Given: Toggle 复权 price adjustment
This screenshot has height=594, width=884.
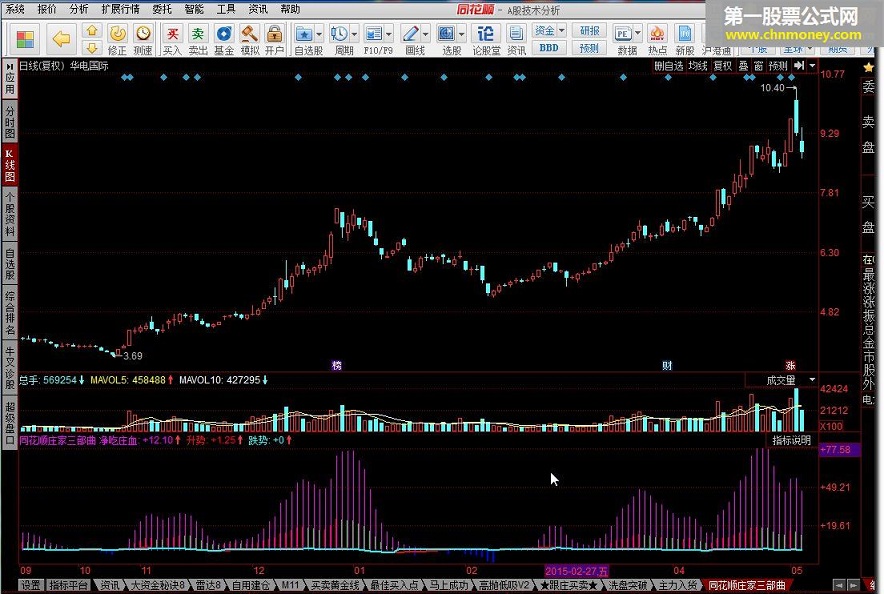Looking at the screenshot, I should 723,66.
